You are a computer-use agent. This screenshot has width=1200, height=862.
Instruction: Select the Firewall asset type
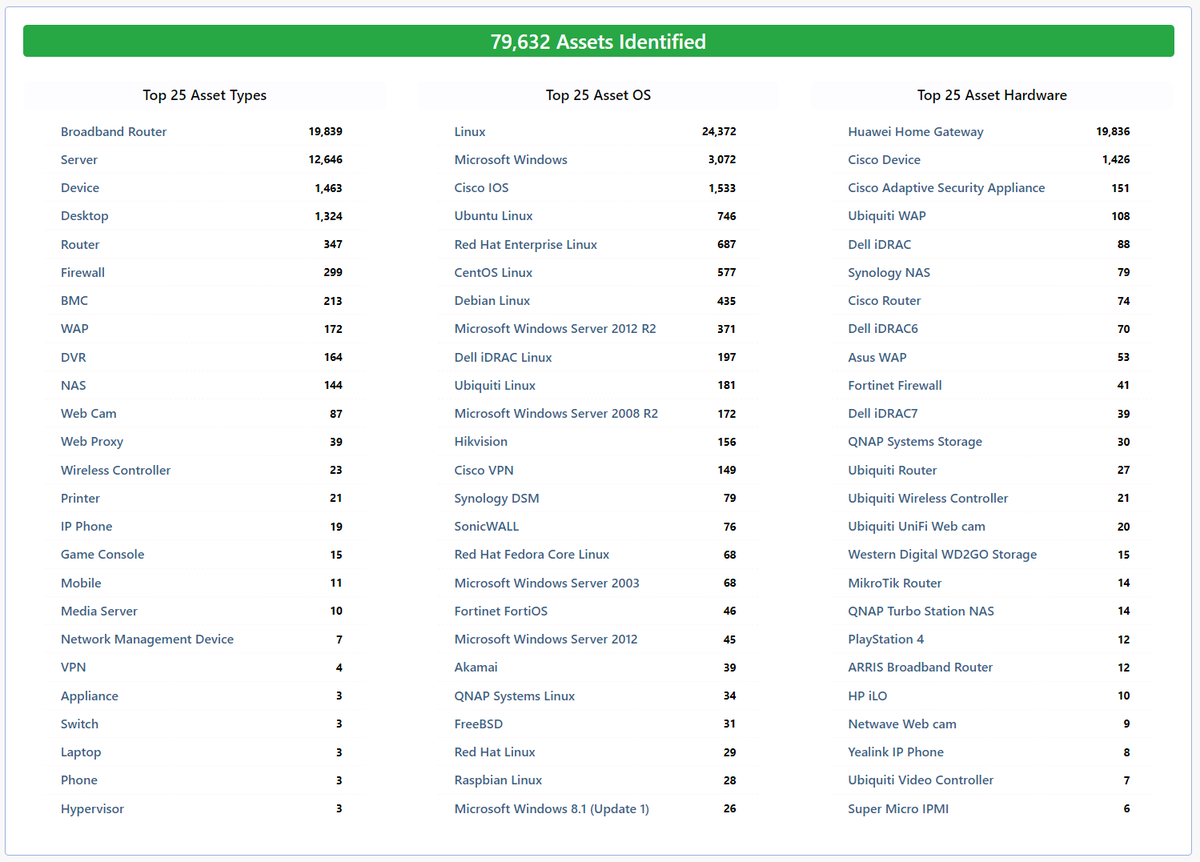pyautogui.click(x=83, y=273)
